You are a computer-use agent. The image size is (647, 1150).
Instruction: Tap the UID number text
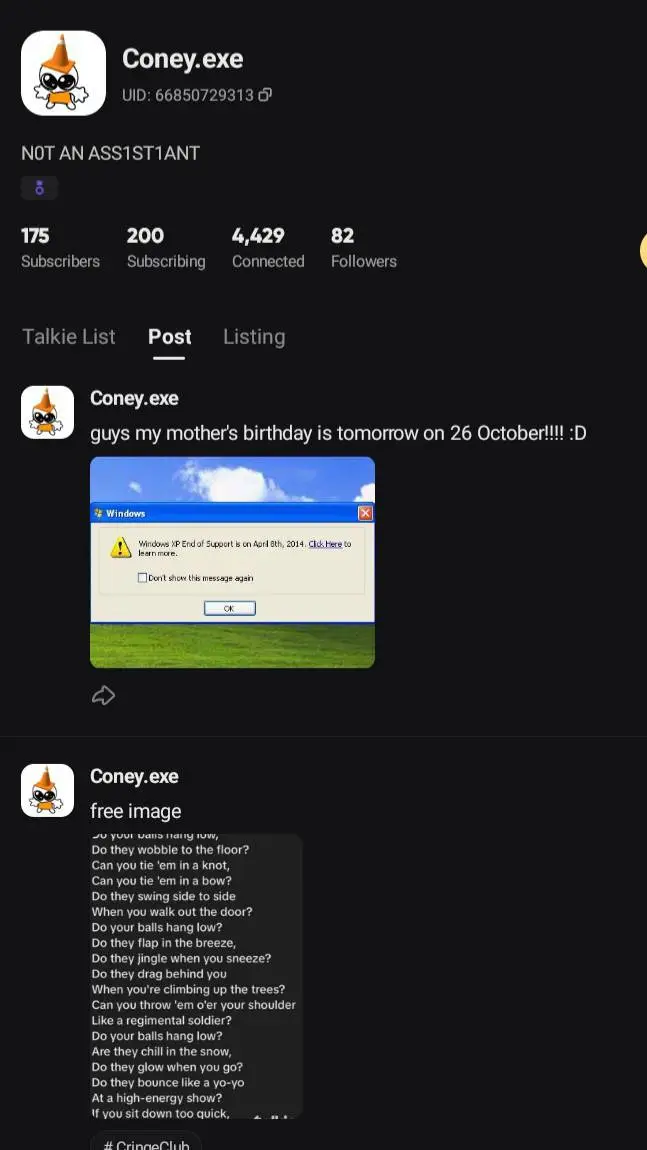point(188,95)
